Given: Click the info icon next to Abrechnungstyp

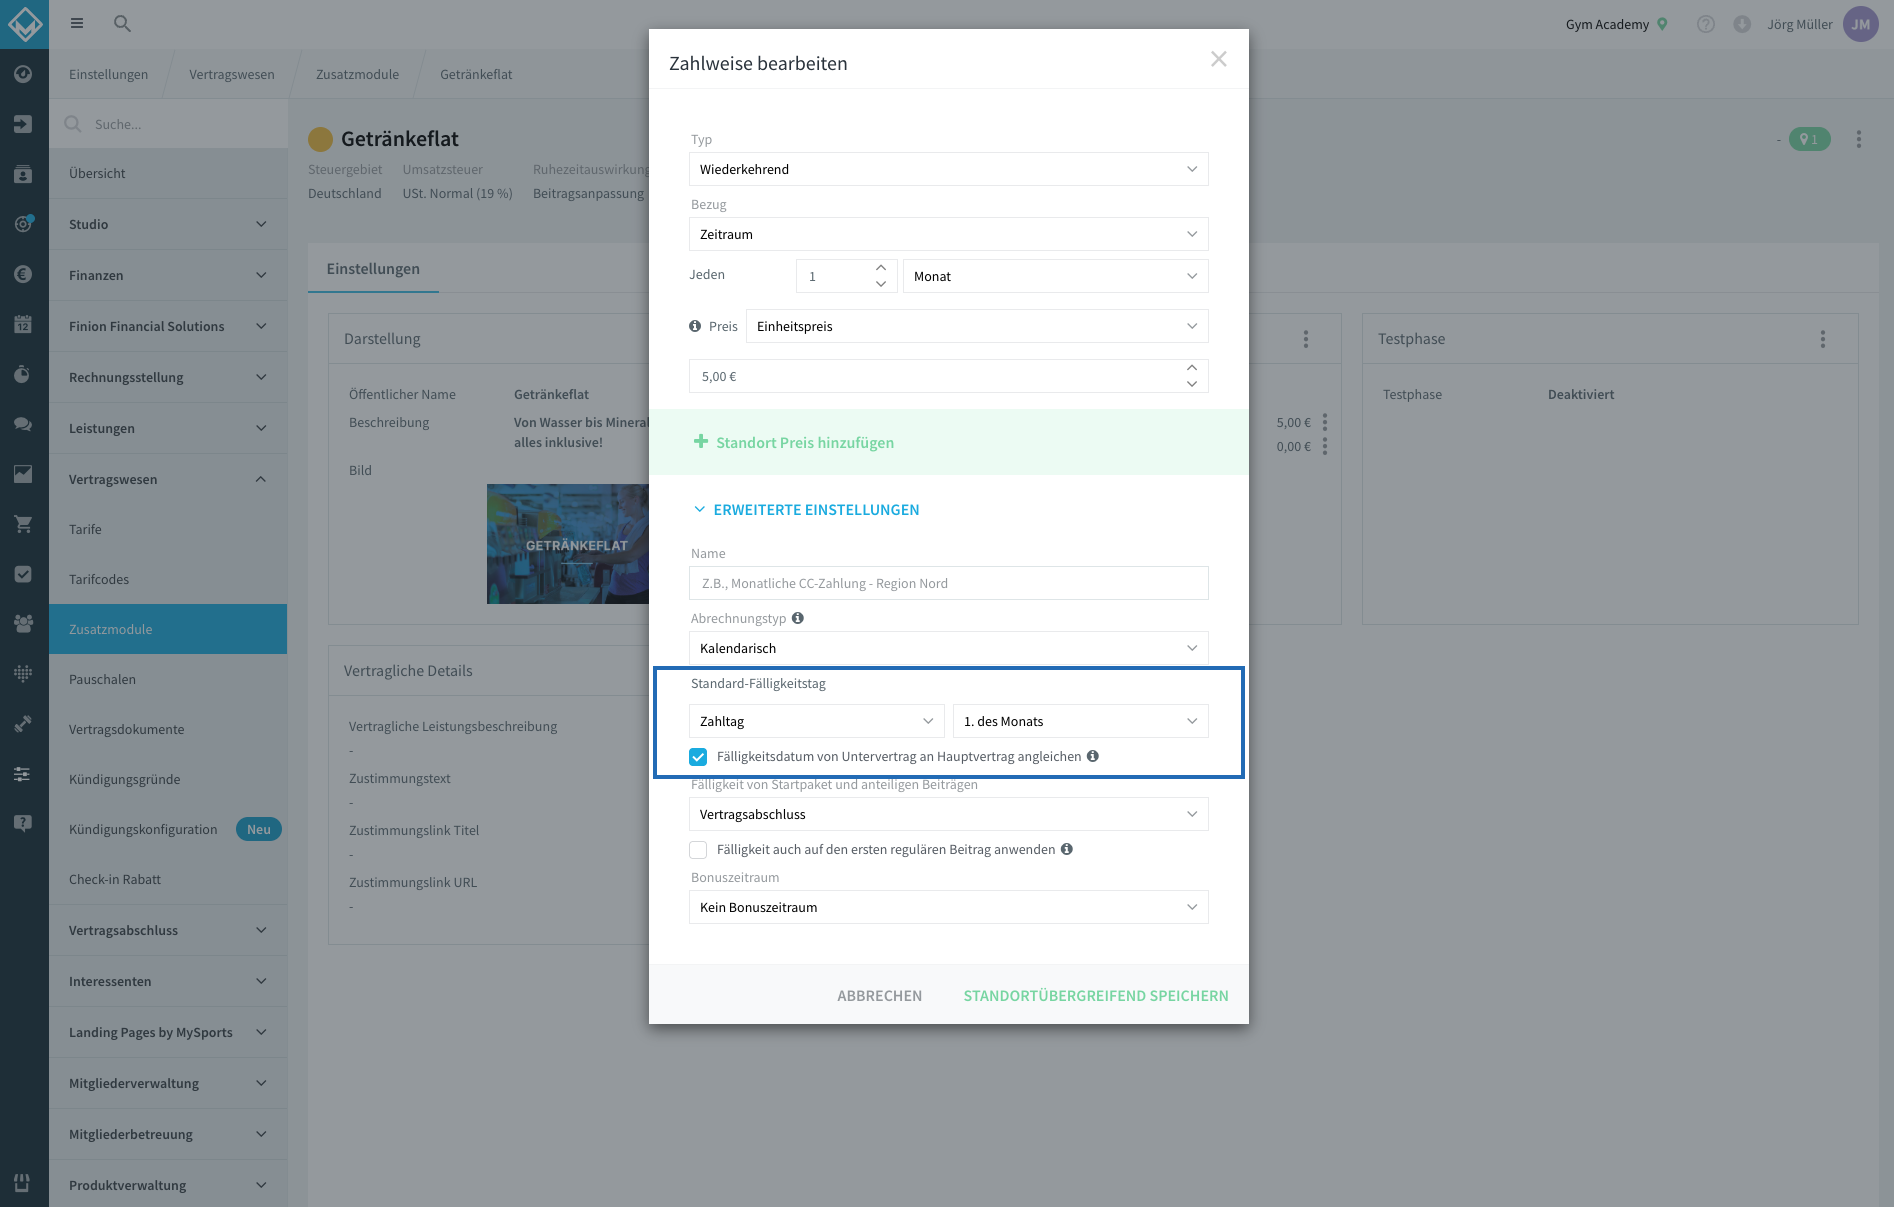Looking at the screenshot, I should pyautogui.click(x=798, y=618).
